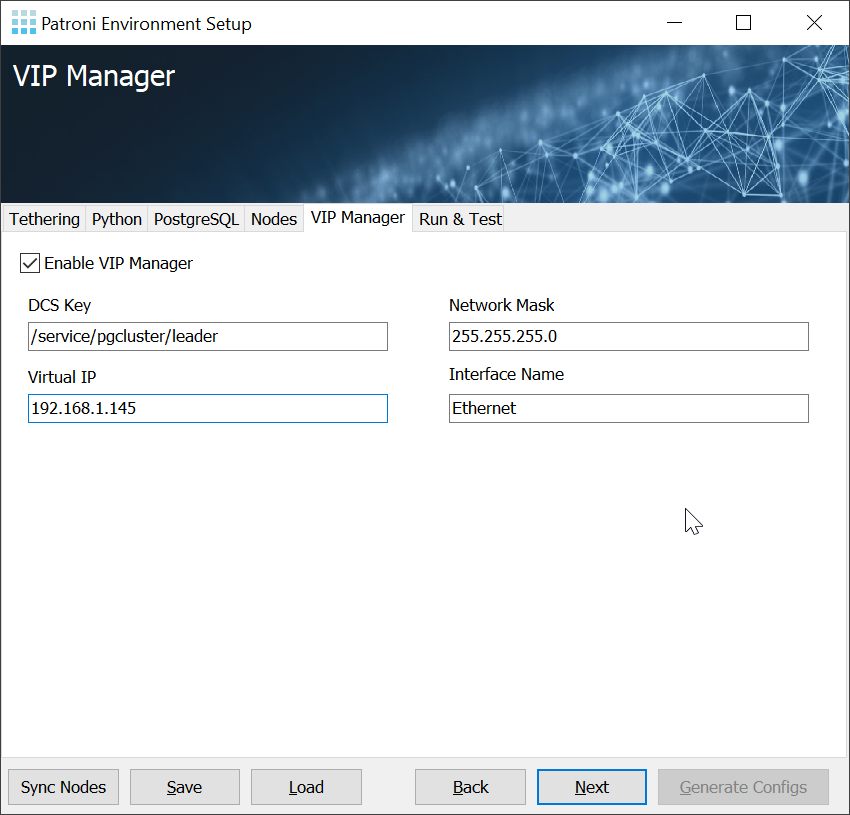Click the Load button

point(306,787)
